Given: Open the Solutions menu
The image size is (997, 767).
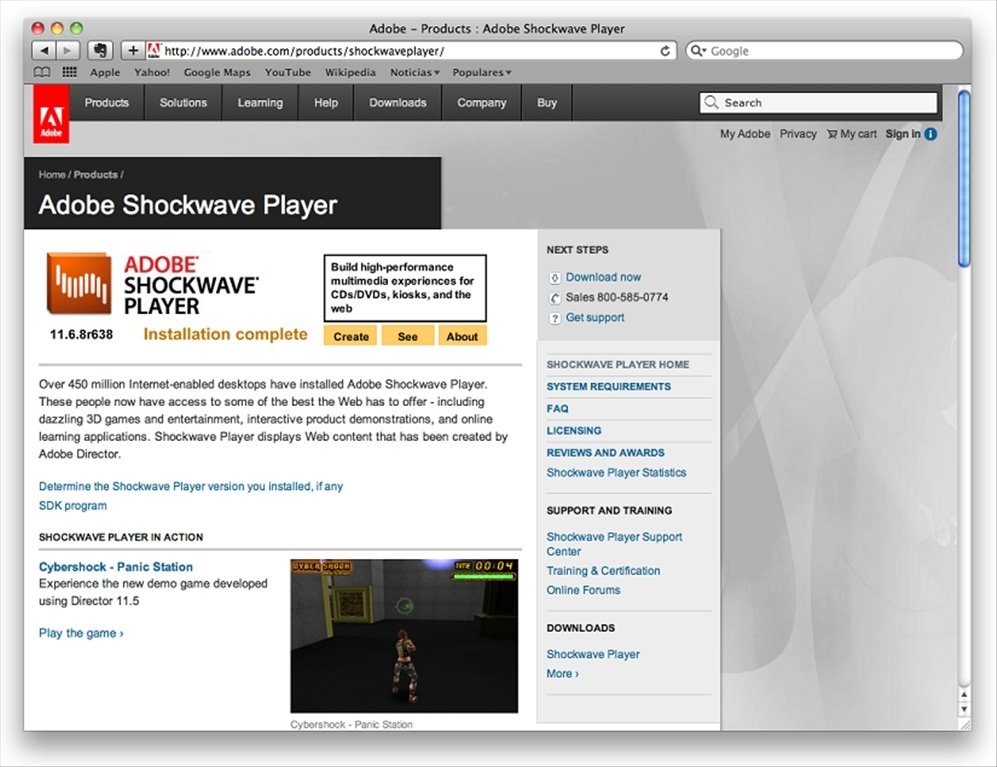Looking at the screenshot, I should [183, 102].
